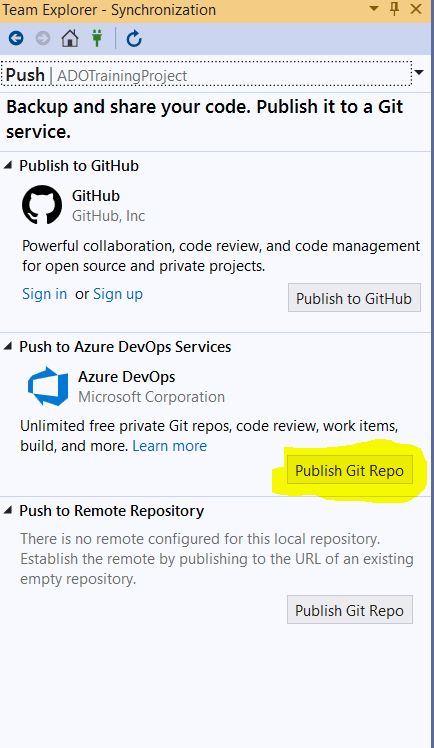
Task: Toggle Auto Hide pin icon
Action: point(394,9)
